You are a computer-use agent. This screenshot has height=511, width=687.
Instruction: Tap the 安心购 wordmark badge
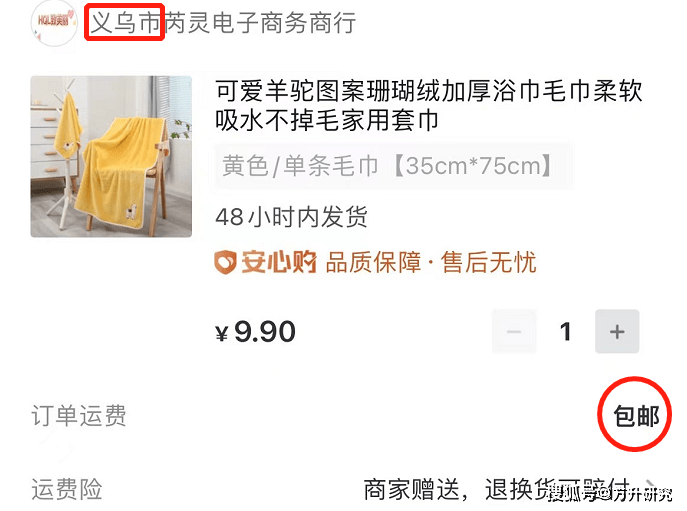click(278, 262)
